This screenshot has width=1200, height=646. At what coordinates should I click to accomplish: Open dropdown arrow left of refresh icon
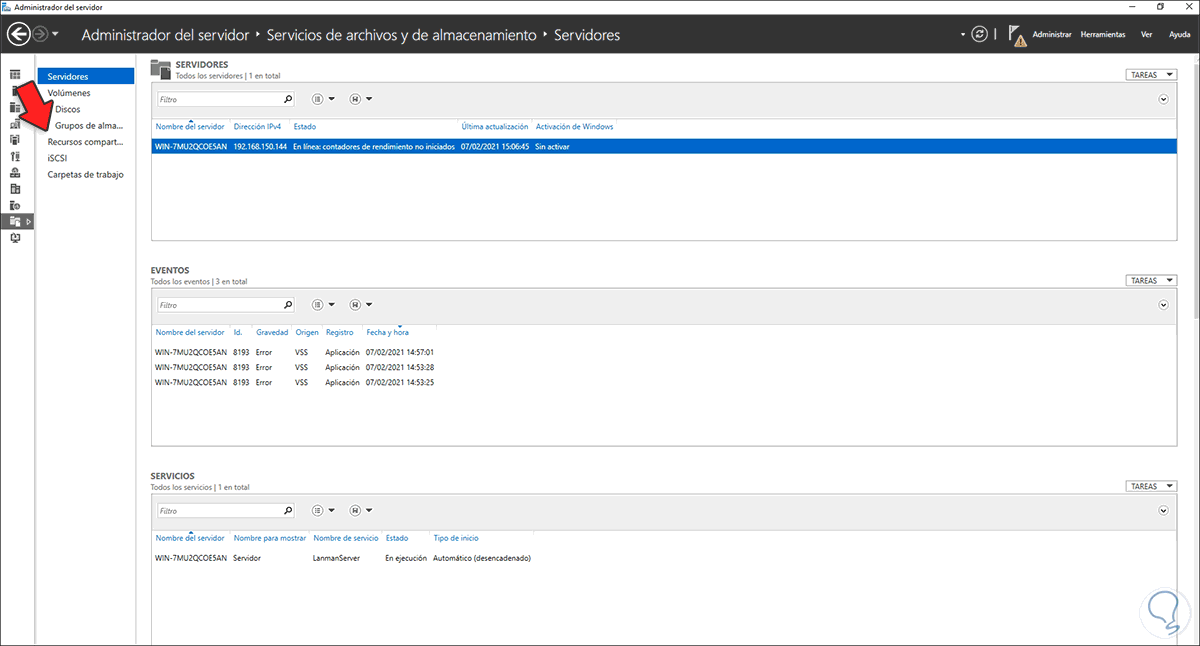coord(963,35)
